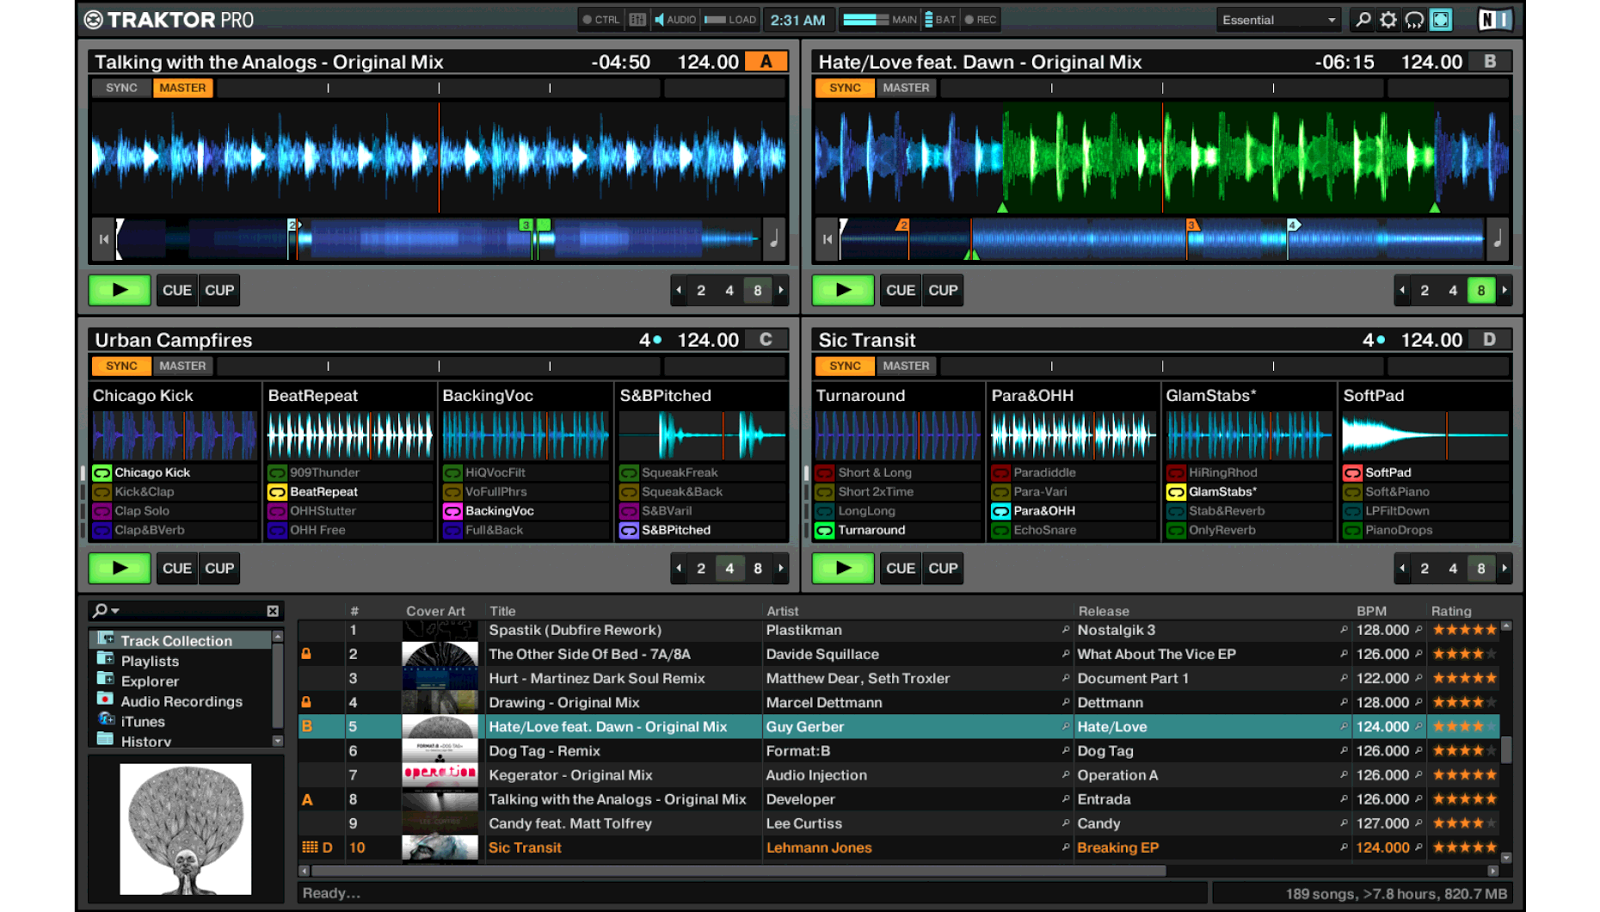
Task: Open the deck C letter menu
Action: click(766, 340)
